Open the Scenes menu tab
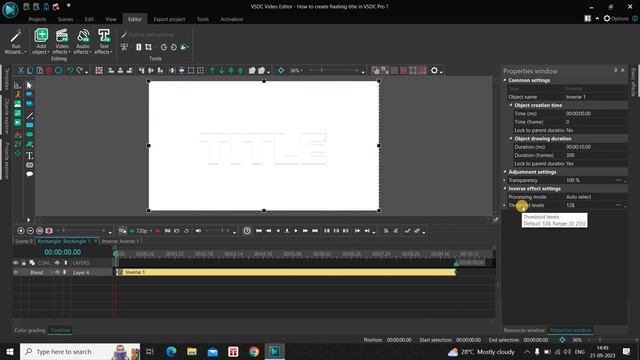 (x=65, y=19)
